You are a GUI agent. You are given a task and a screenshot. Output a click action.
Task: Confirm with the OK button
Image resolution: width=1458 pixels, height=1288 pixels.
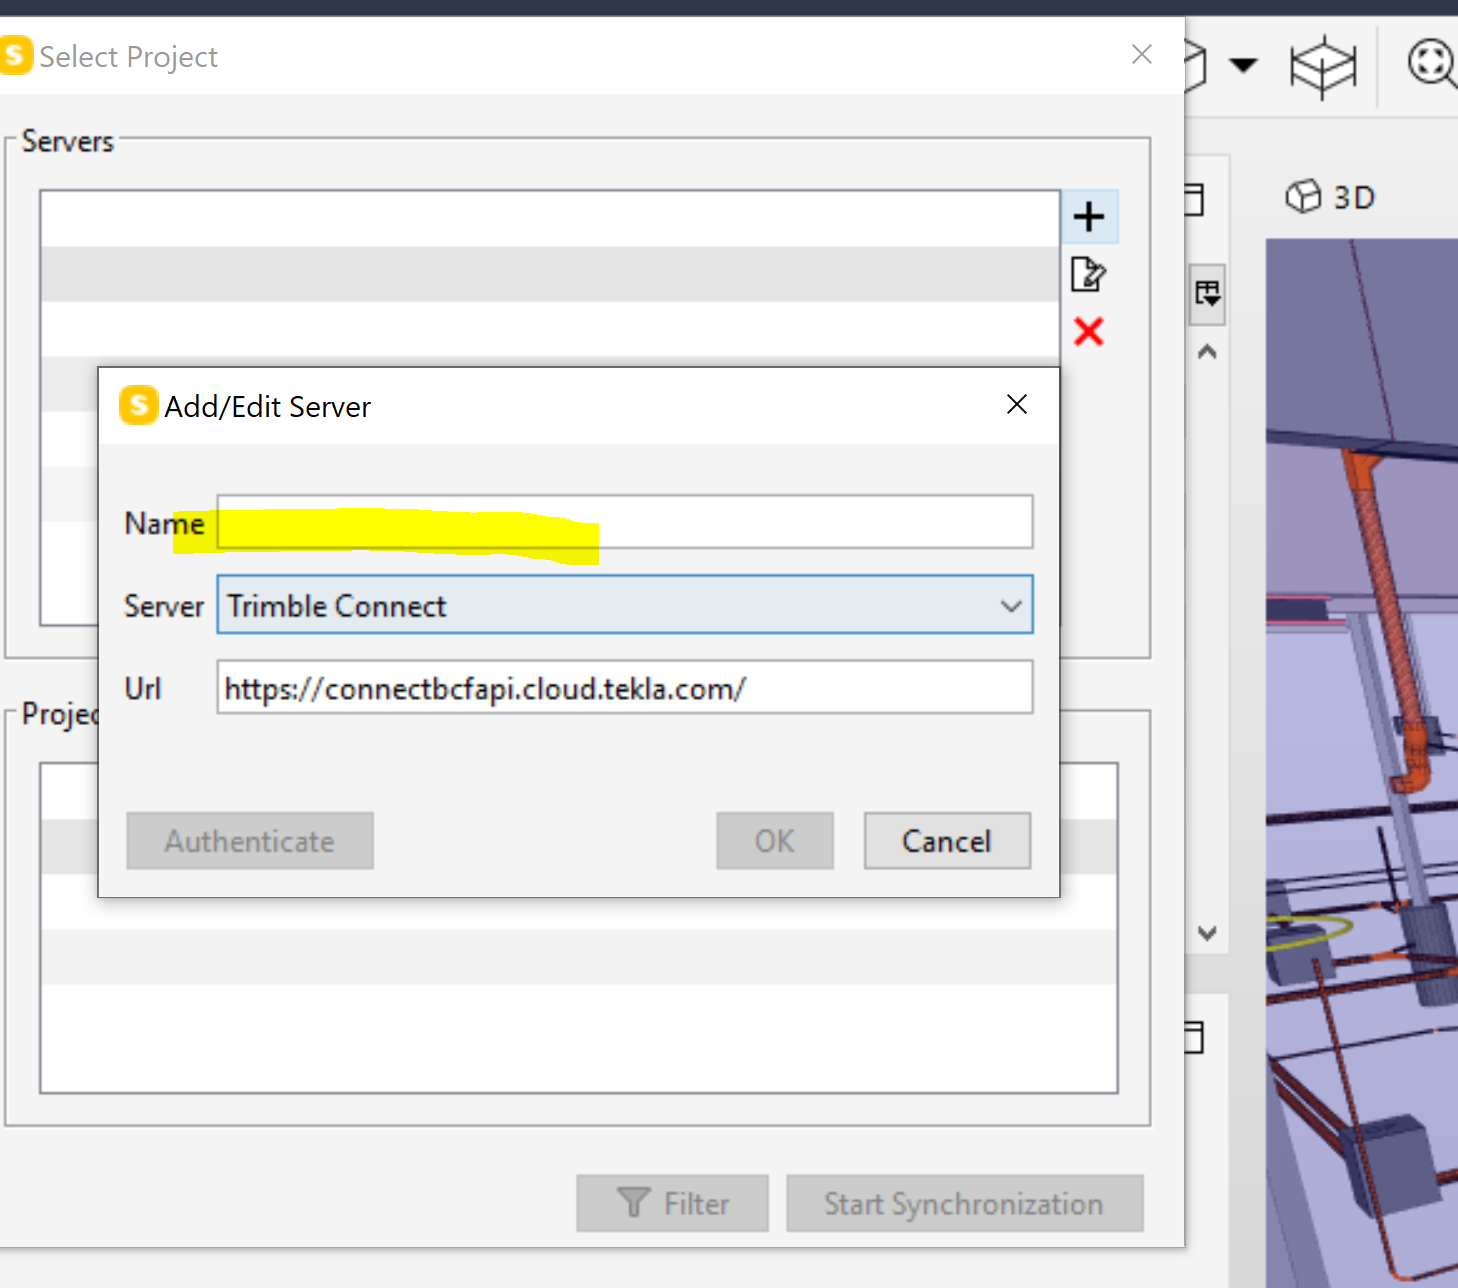[x=775, y=841]
